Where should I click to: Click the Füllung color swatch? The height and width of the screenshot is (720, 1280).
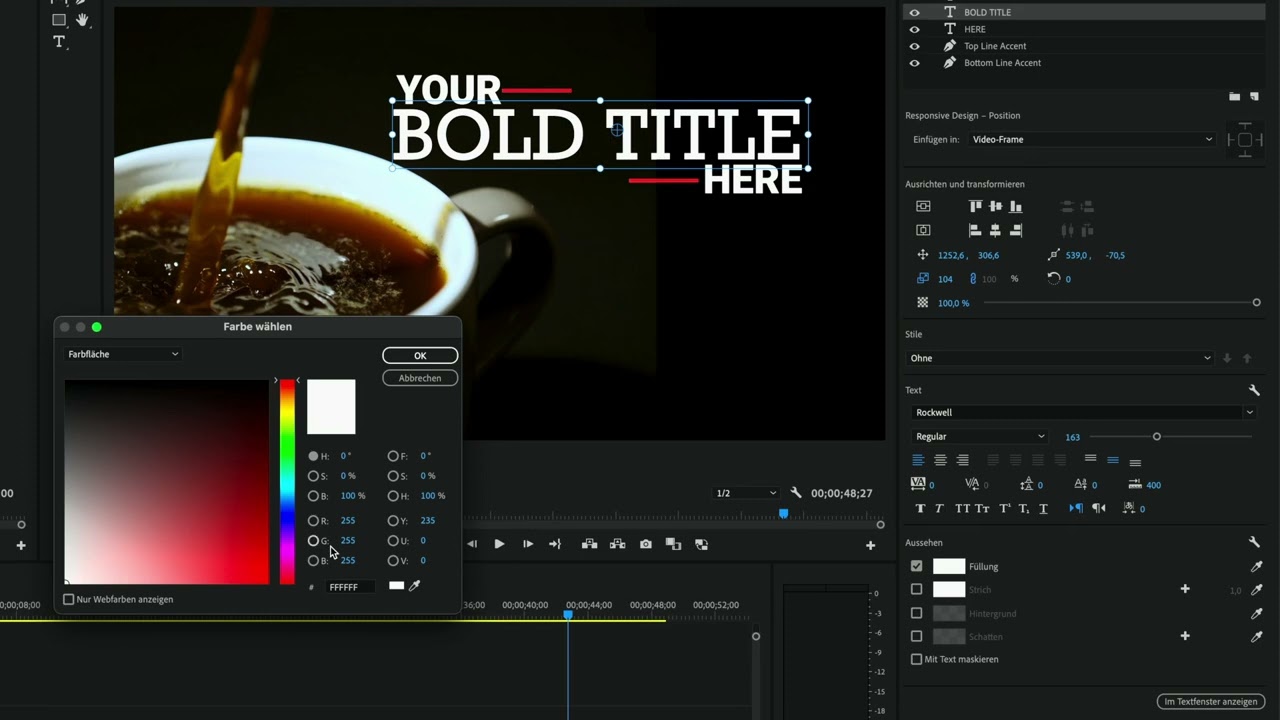(949, 567)
